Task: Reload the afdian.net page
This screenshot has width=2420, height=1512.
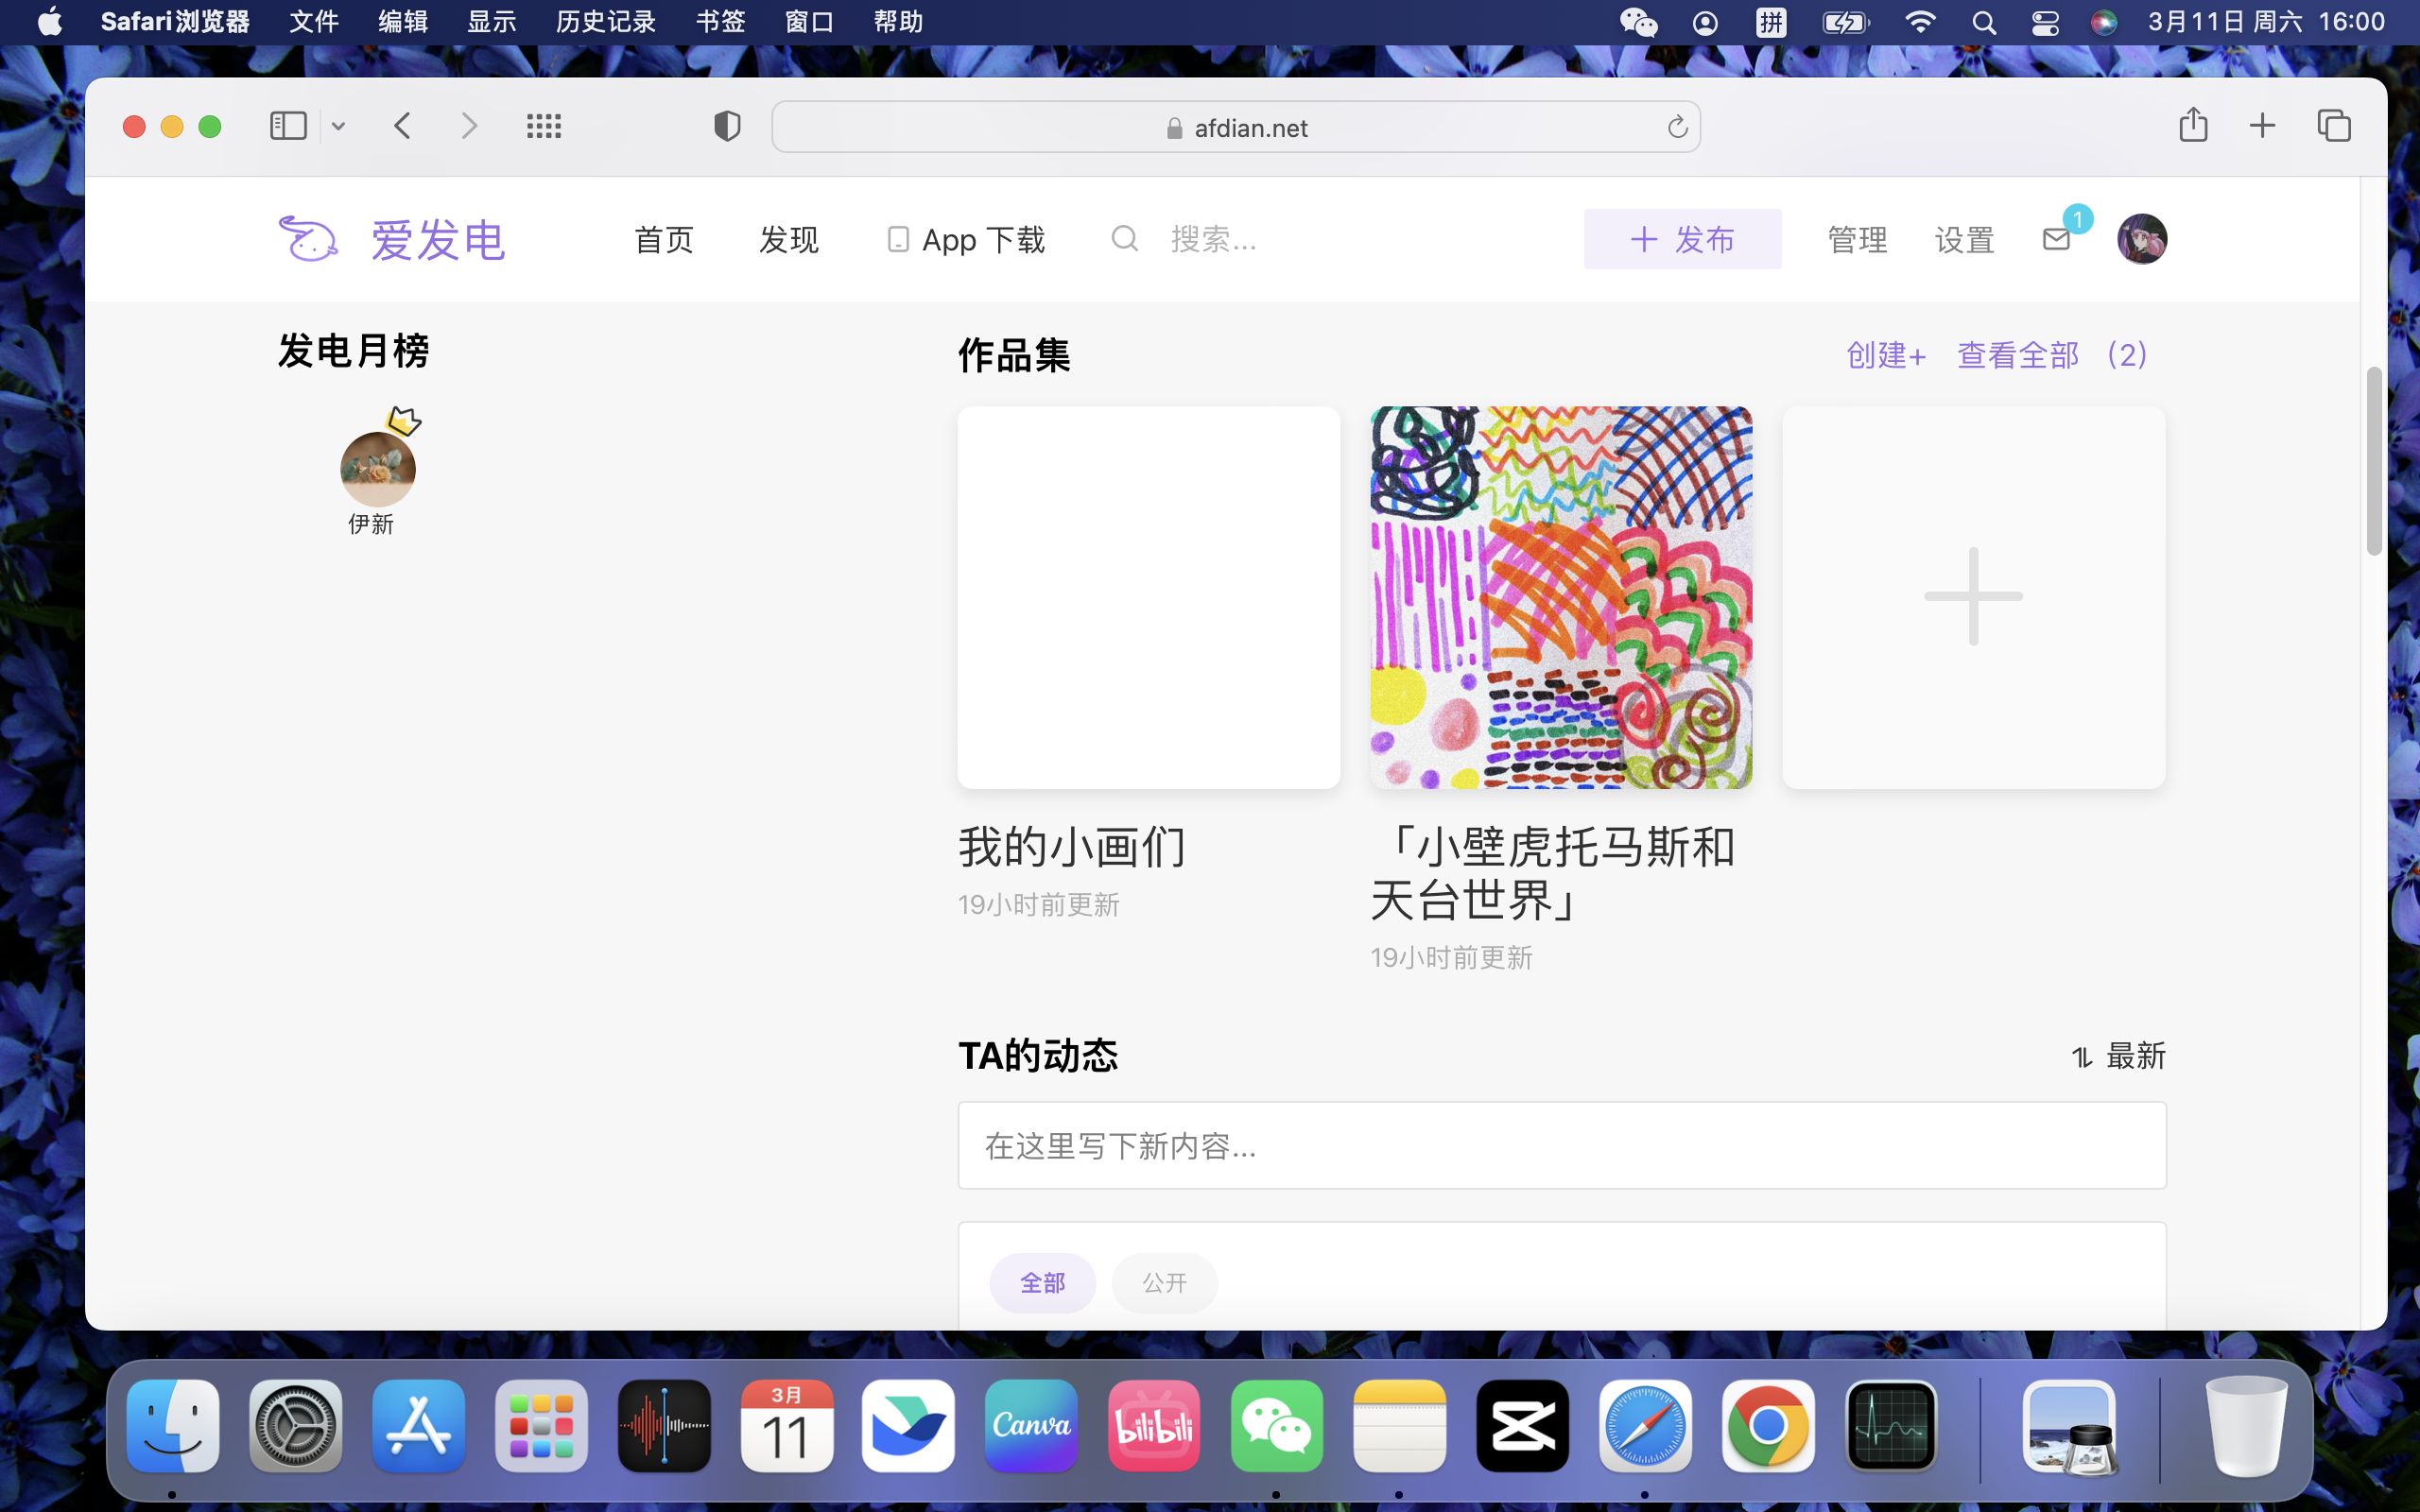Action: coord(1677,127)
